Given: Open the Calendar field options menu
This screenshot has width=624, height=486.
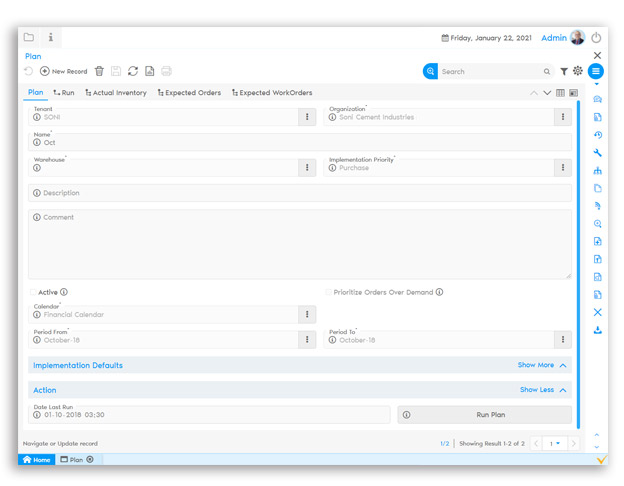Looking at the screenshot, I should pyautogui.click(x=306, y=314).
